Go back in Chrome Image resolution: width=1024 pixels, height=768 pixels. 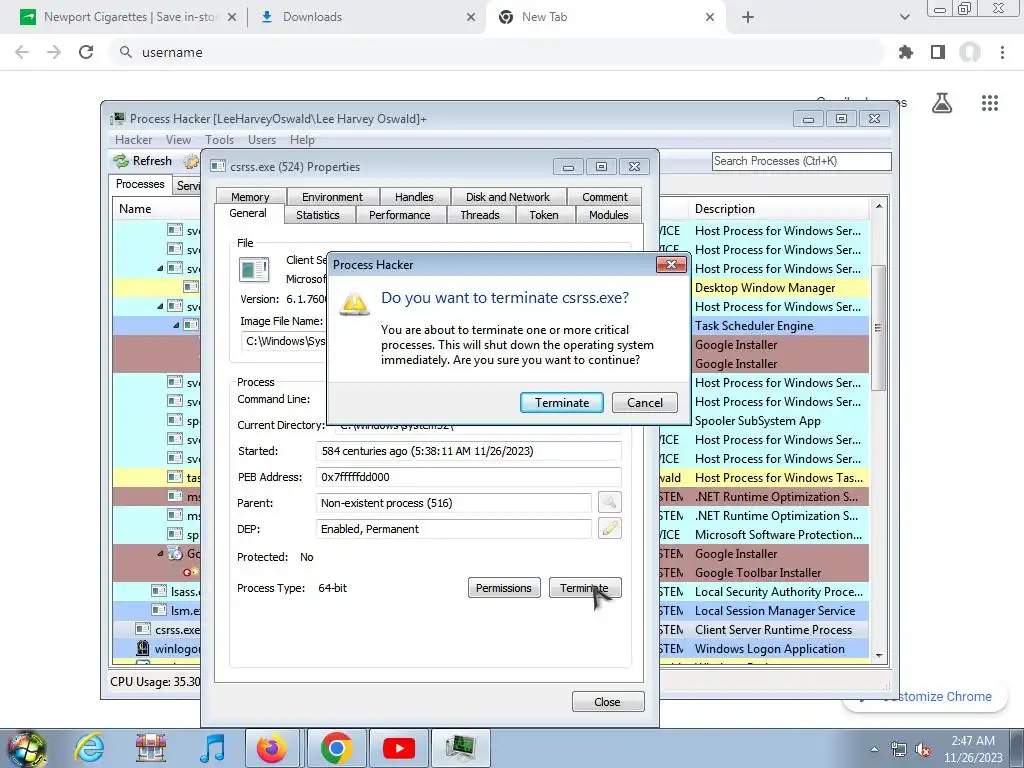point(22,52)
